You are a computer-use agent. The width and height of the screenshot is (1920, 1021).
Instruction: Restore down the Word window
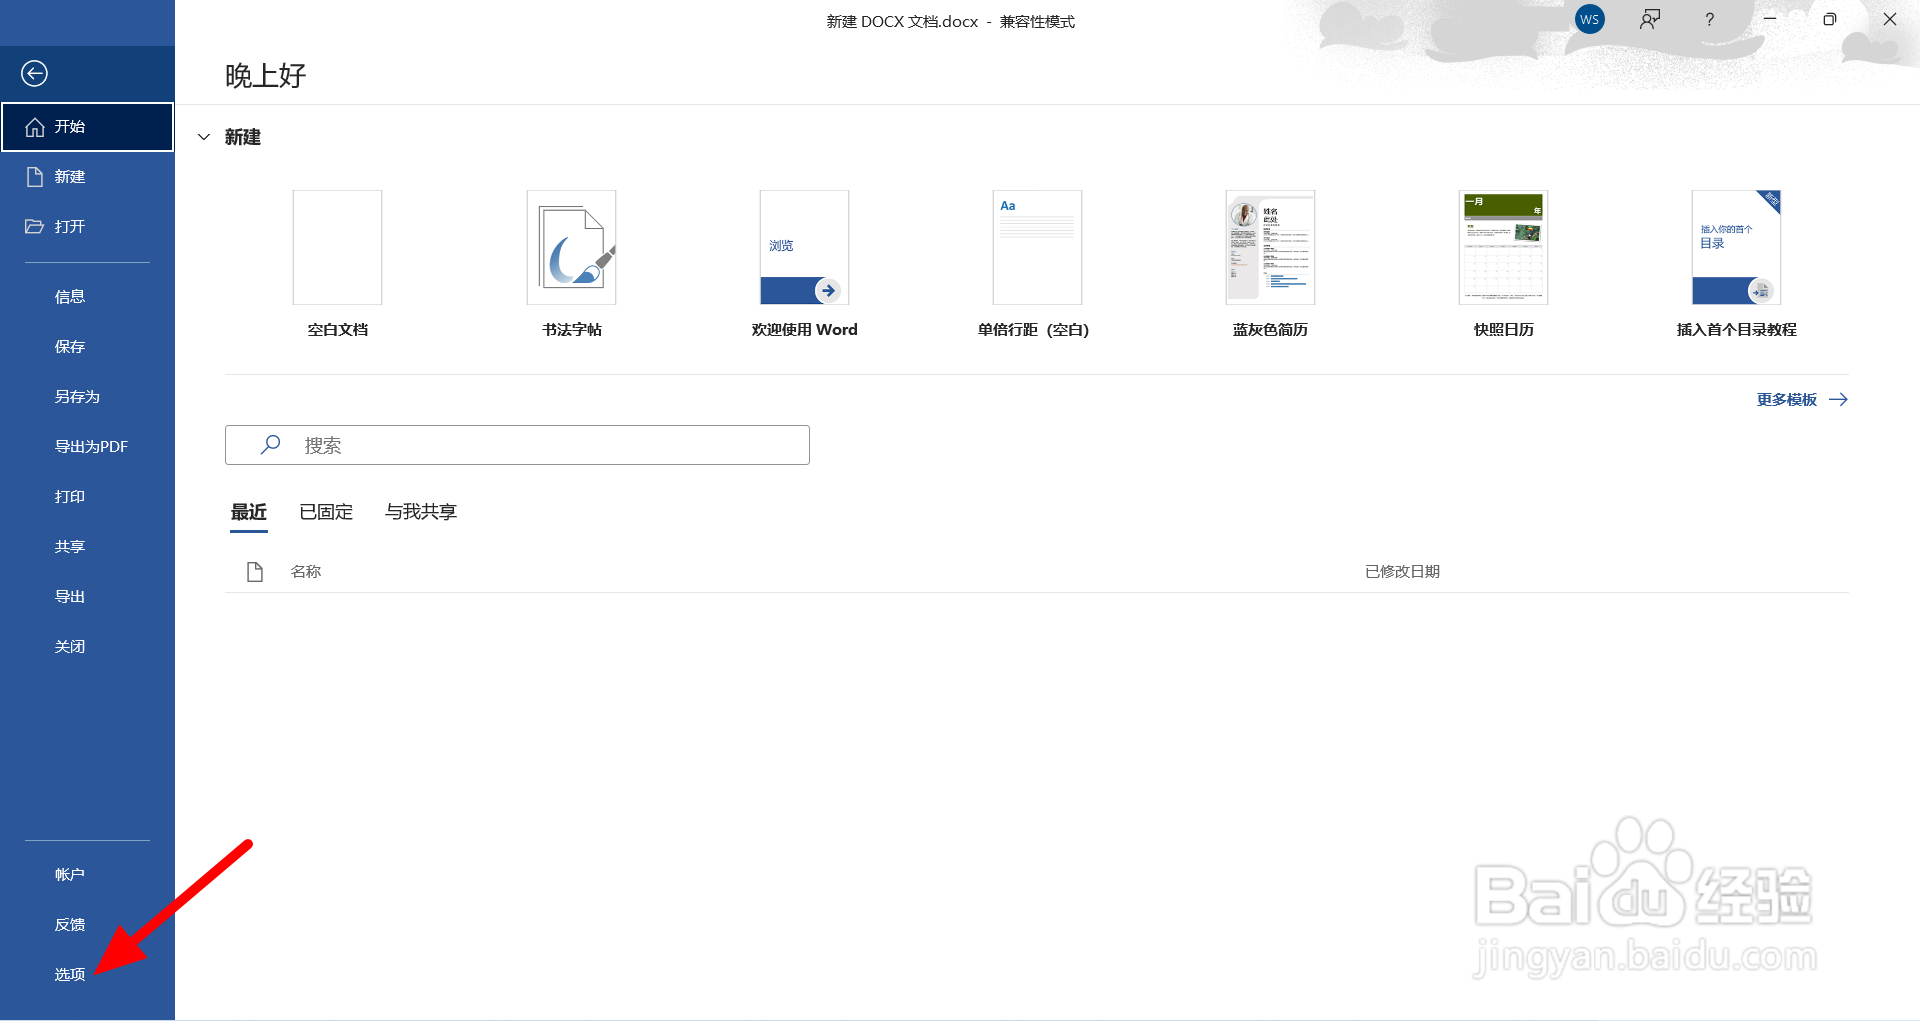[x=1830, y=20]
